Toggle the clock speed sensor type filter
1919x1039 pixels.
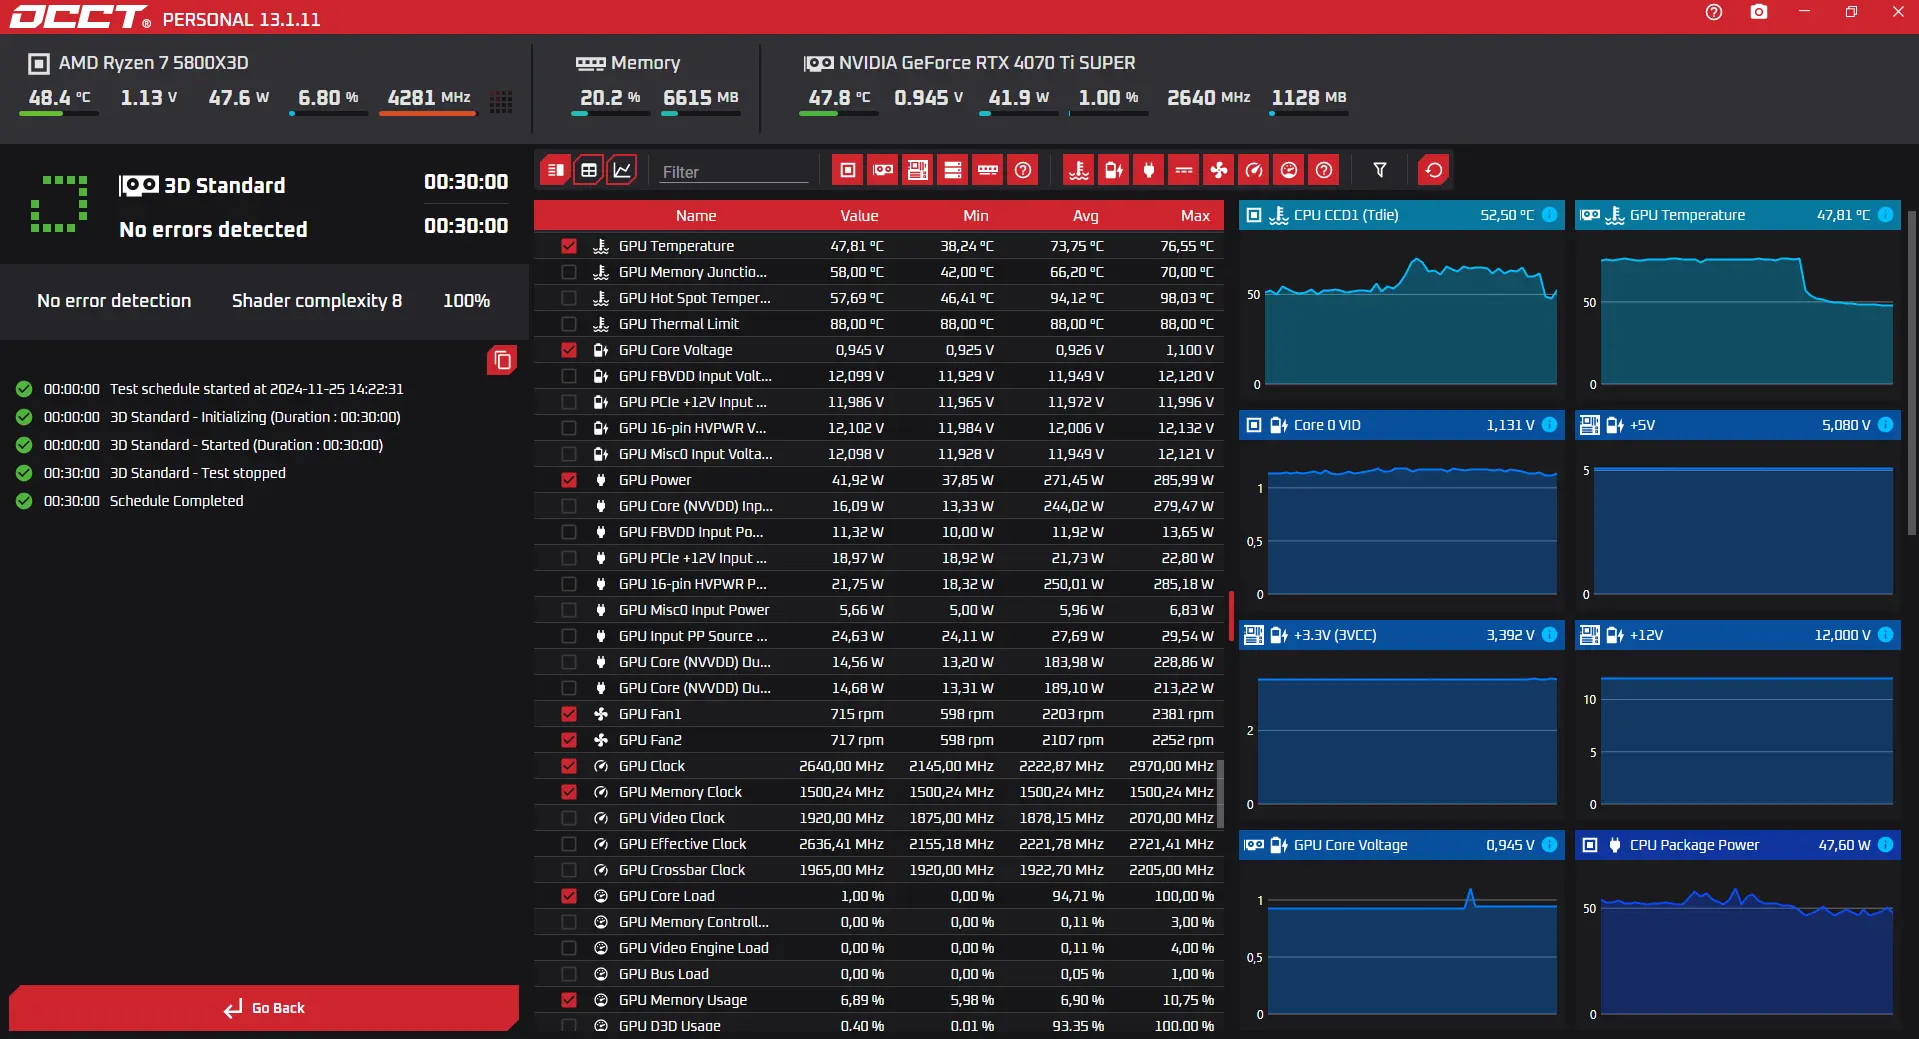point(1254,170)
